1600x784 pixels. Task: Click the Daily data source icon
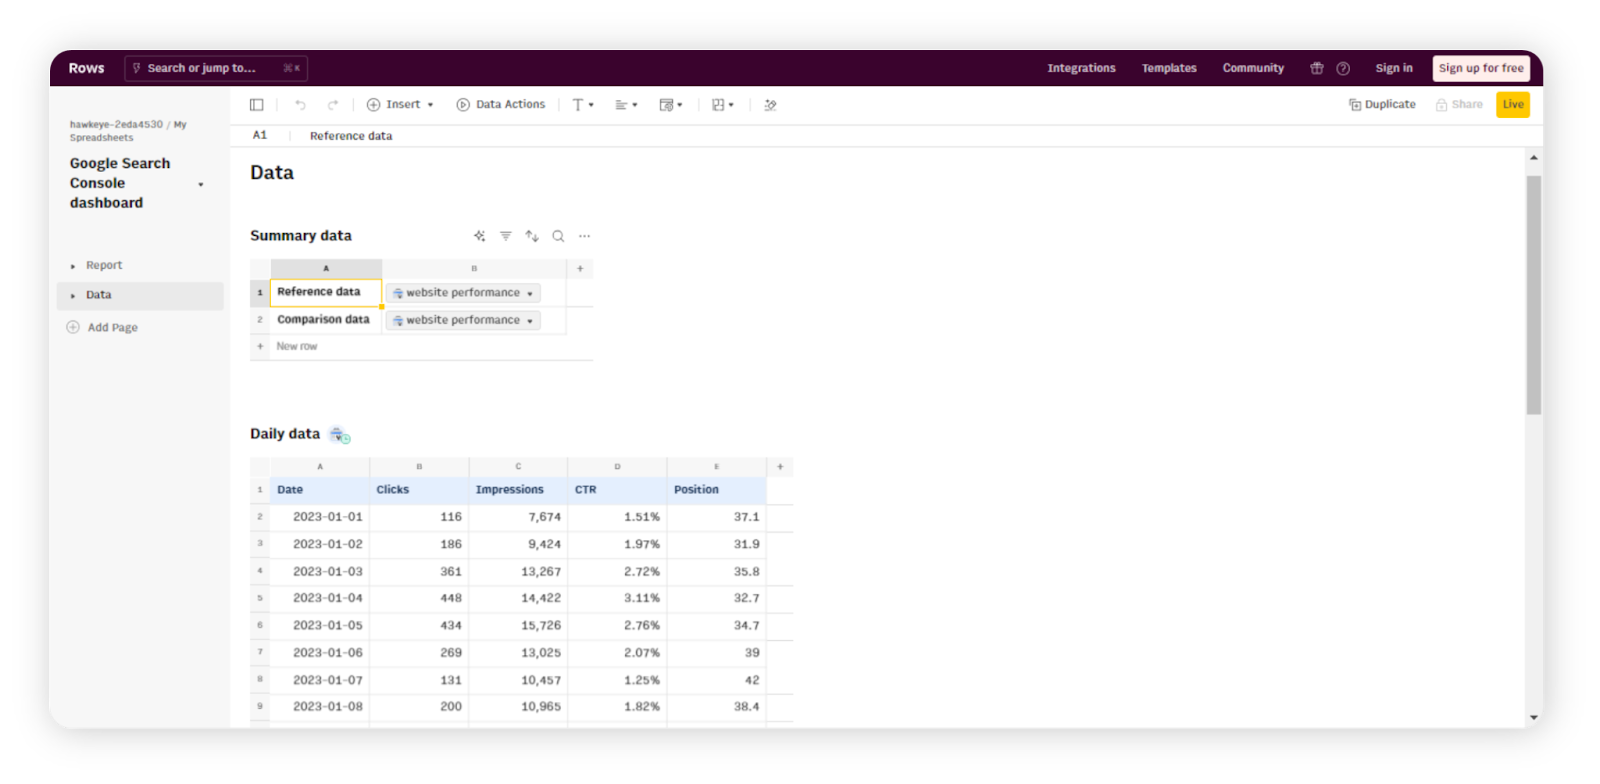(x=340, y=435)
